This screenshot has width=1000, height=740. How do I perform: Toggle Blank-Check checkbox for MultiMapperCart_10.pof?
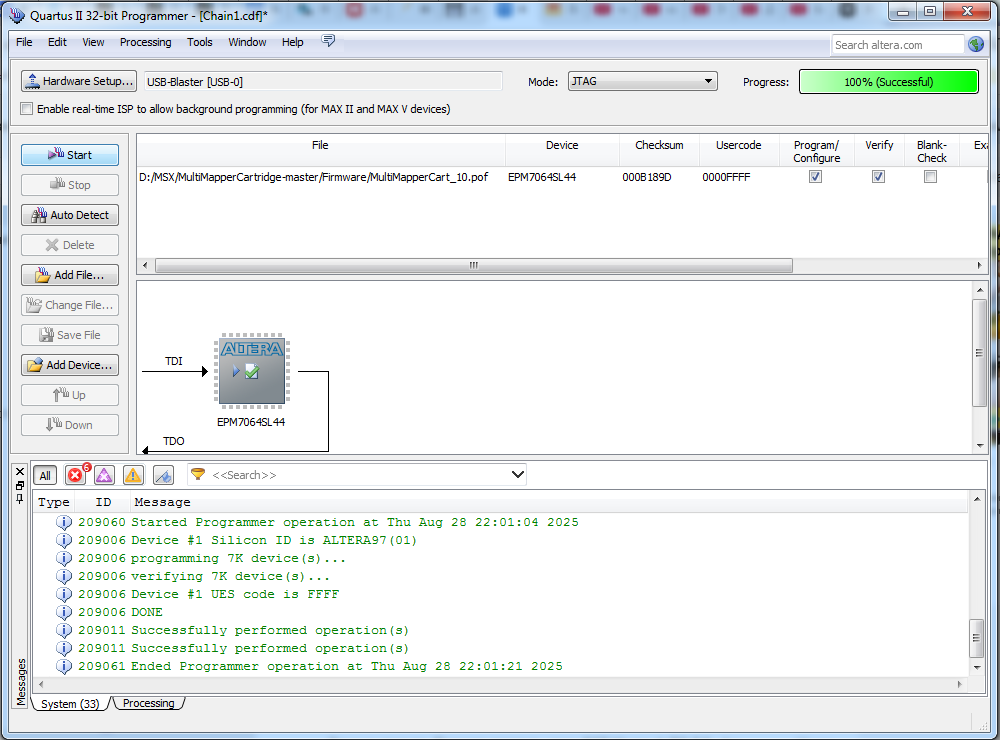click(x=930, y=177)
